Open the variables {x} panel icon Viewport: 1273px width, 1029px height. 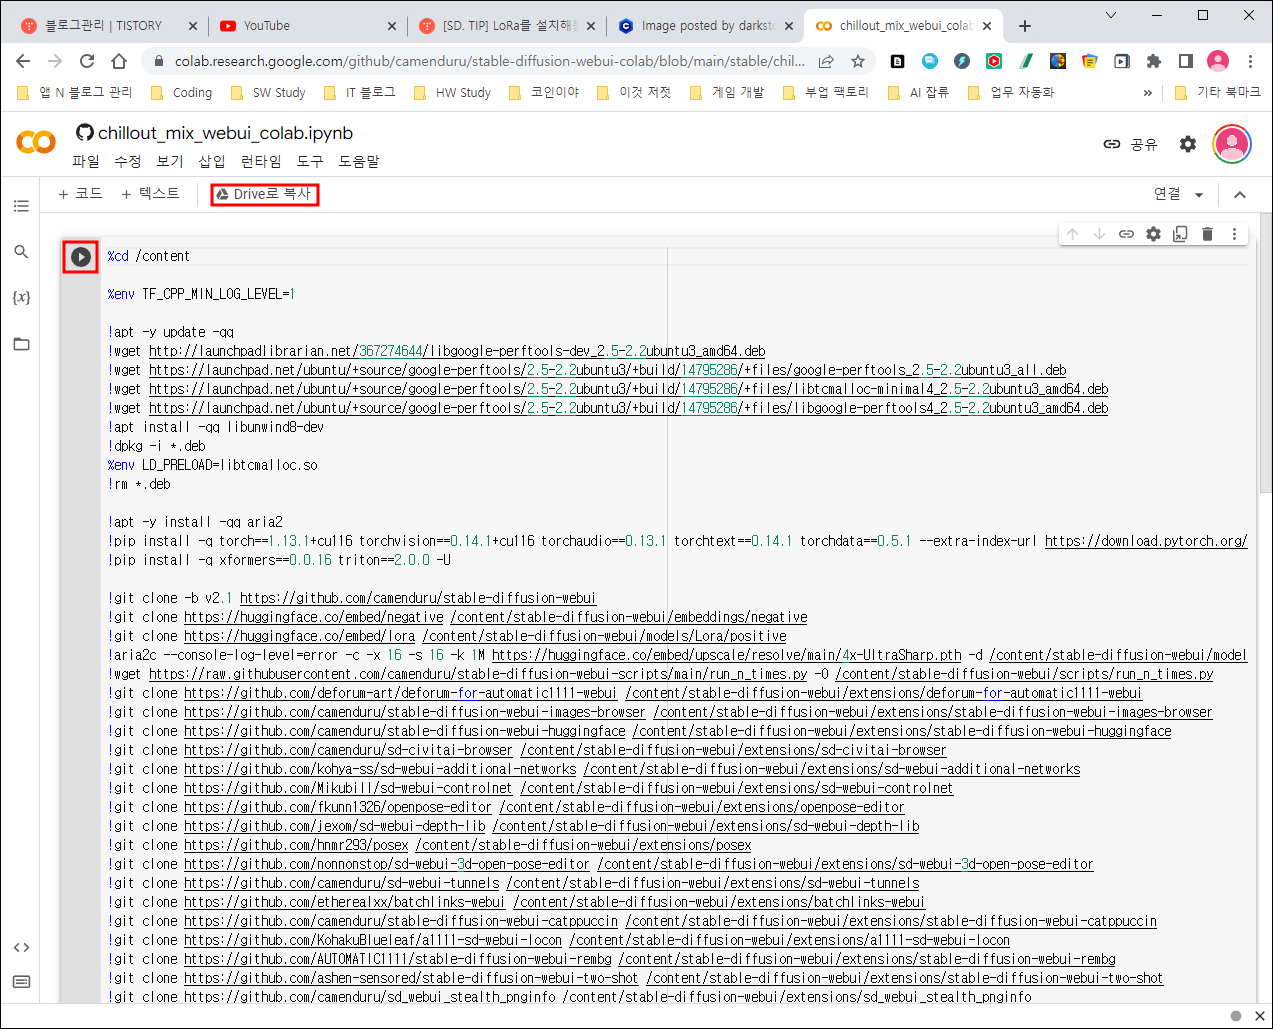click(x=21, y=297)
